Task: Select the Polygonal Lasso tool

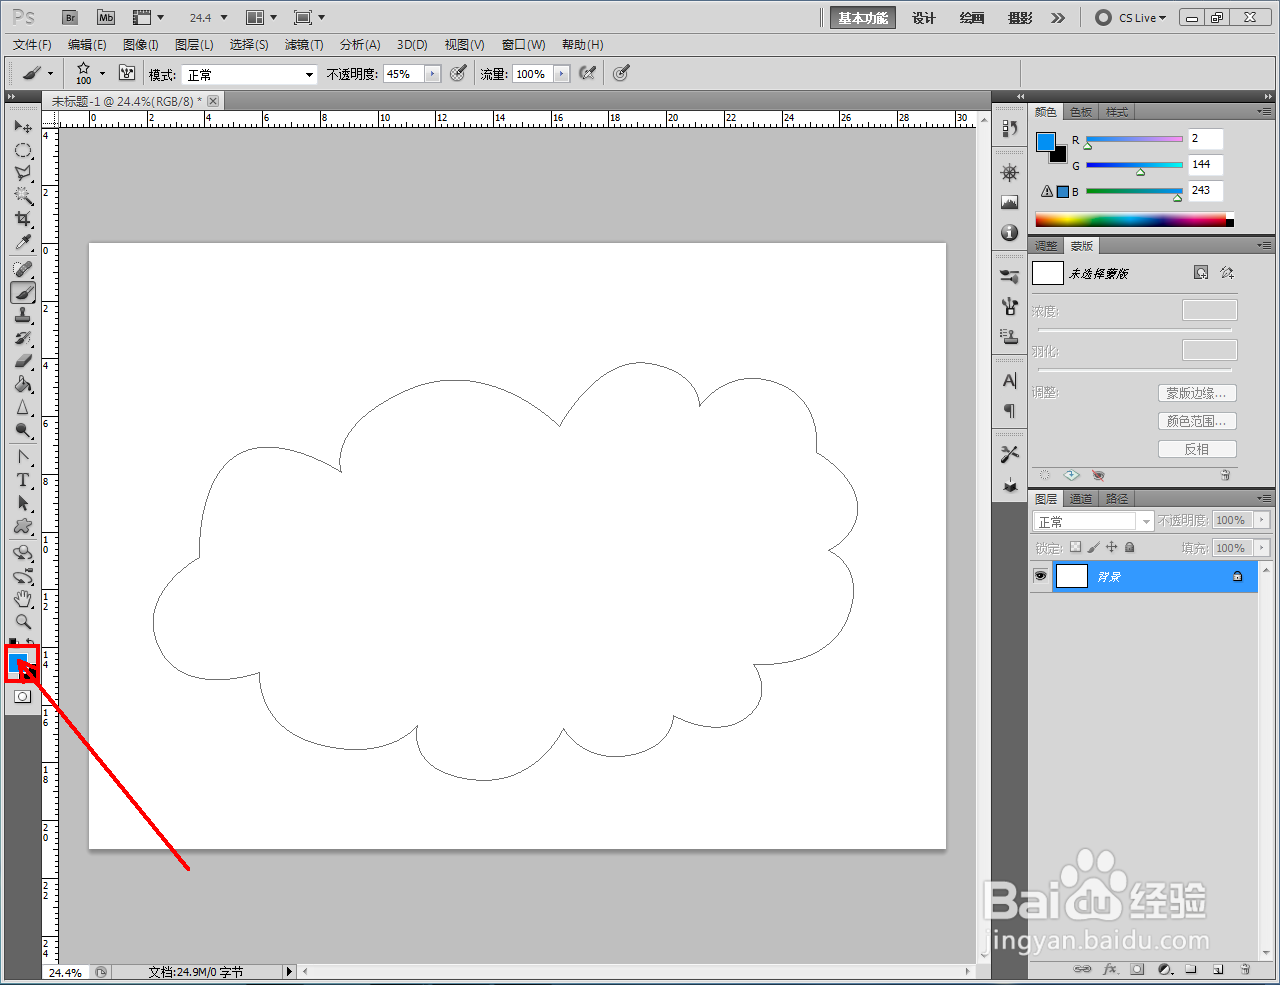Action: click(x=23, y=173)
